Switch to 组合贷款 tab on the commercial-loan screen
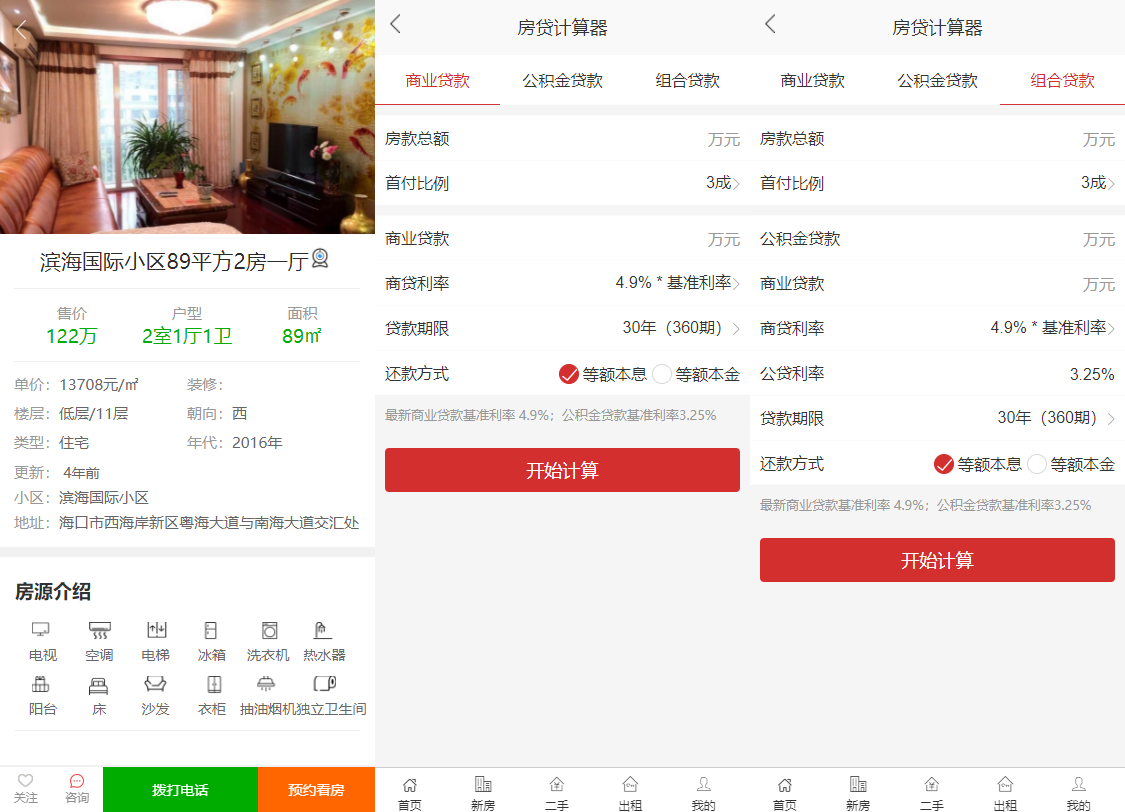The image size is (1125, 812). point(687,80)
